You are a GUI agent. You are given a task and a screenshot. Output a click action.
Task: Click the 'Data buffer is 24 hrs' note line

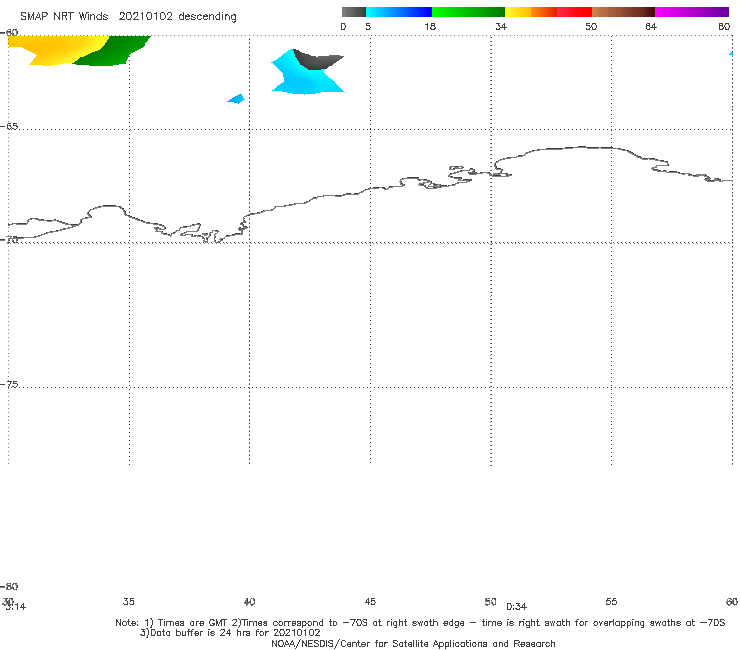(230, 633)
